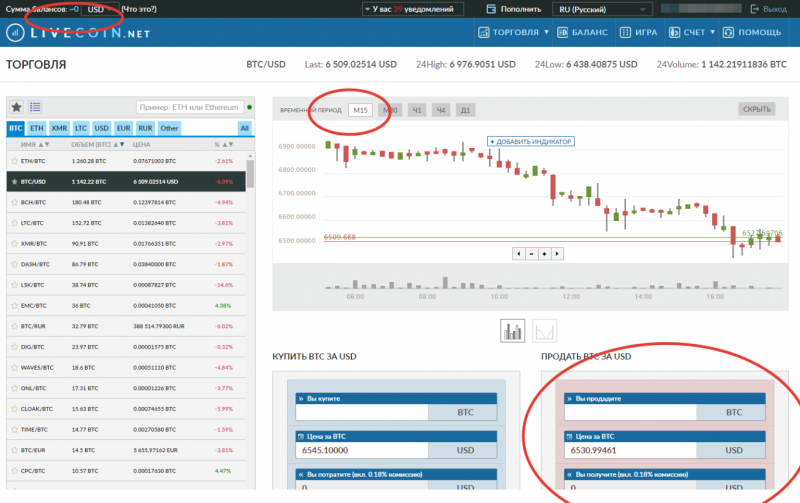The image size is (800, 503).
Task: Focus the pair search field
Action: (x=189, y=107)
